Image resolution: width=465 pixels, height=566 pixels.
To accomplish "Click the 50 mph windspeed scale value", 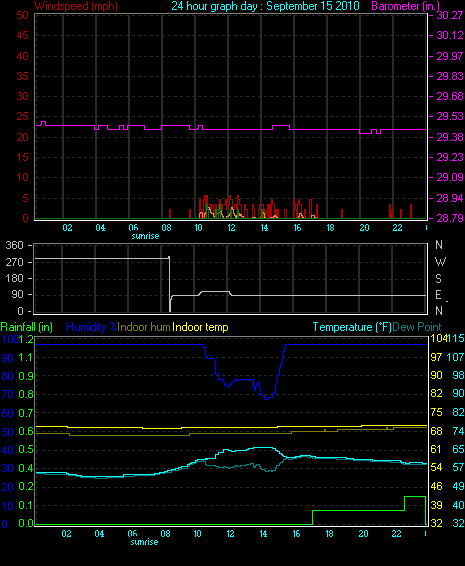I will pos(22,16).
